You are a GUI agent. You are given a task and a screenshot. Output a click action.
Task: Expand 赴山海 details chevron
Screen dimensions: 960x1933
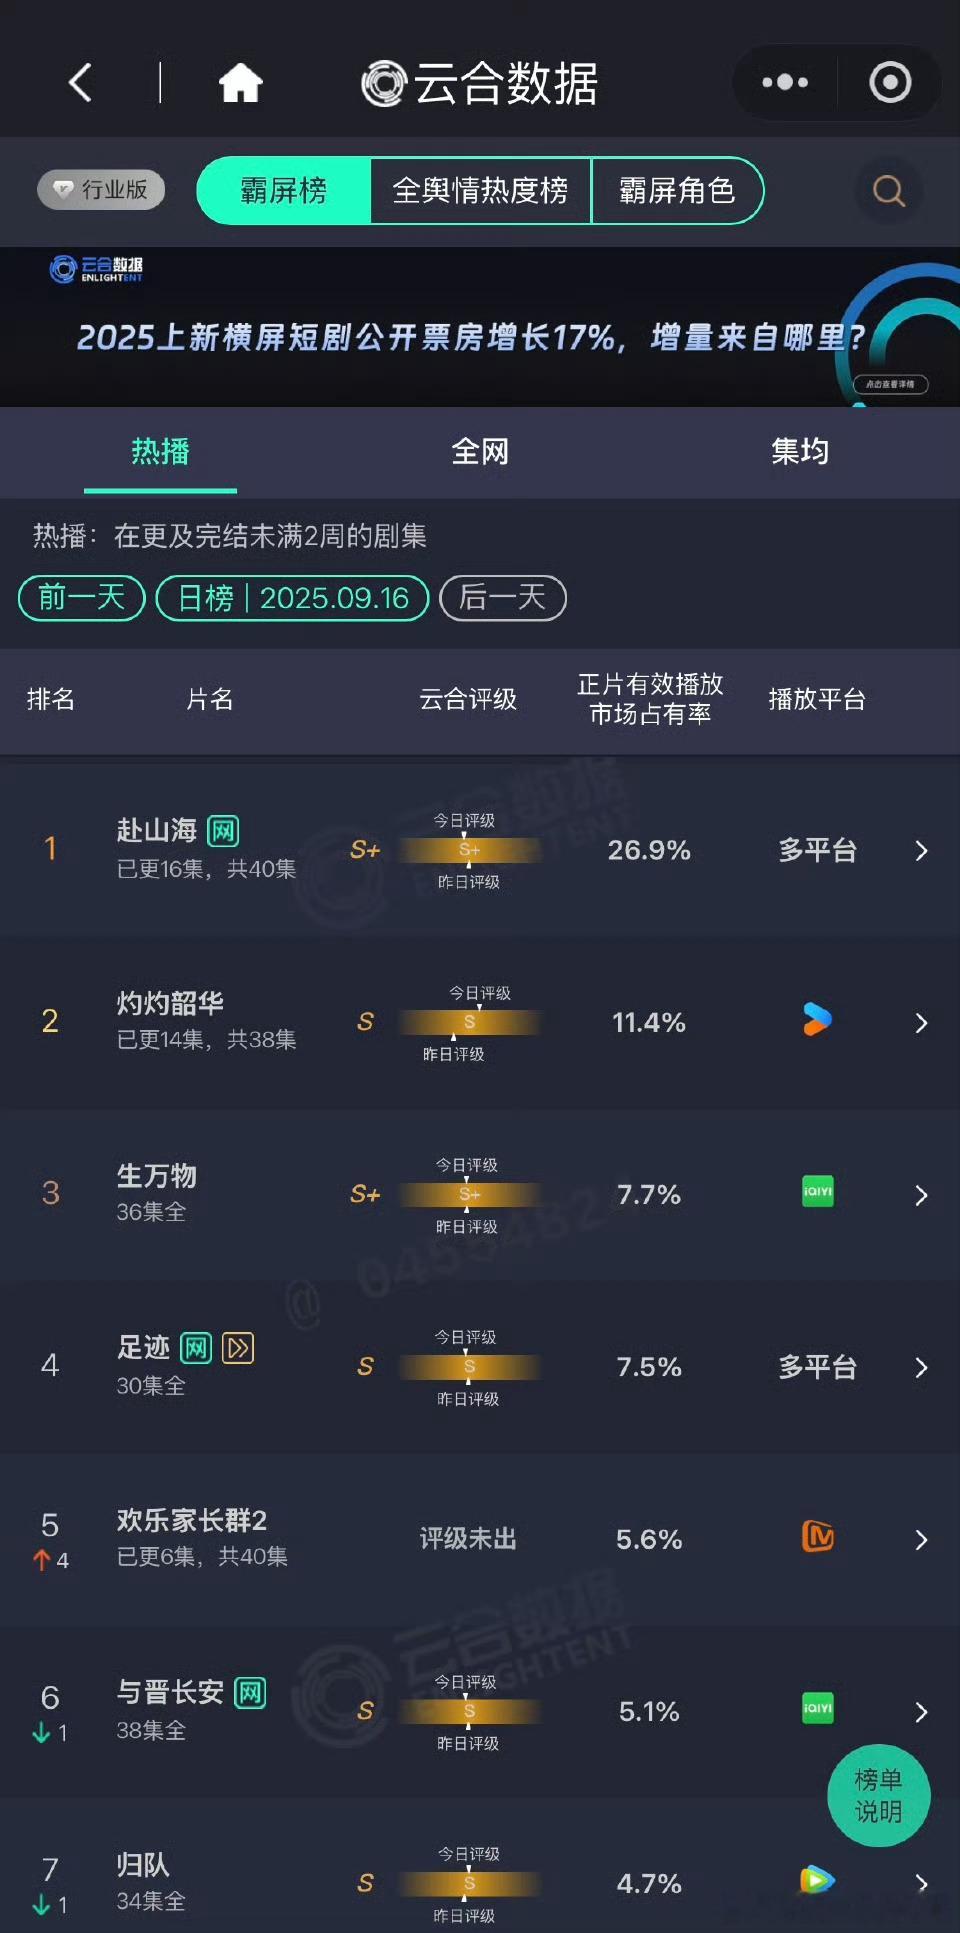pos(922,851)
